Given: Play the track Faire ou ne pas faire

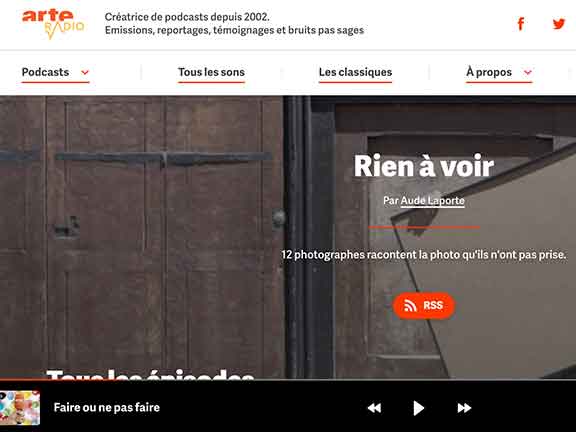Looking at the screenshot, I should [x=418, y=408].
